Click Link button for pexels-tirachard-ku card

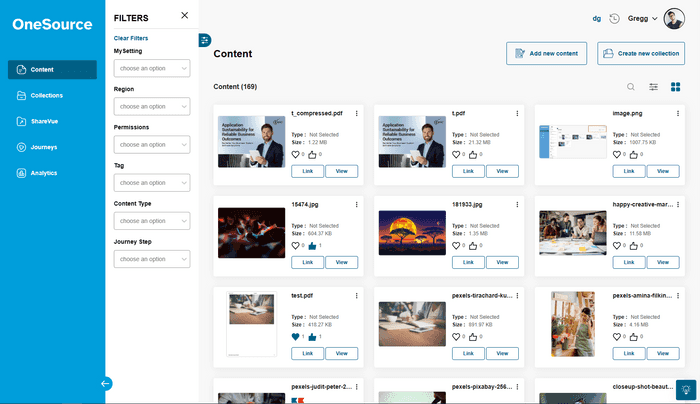pos(468,354)
